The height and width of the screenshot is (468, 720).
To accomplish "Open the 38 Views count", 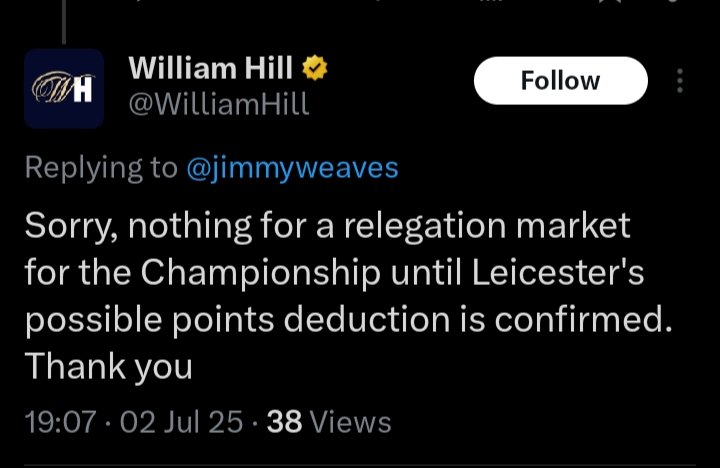I will (x=329, y=422).
